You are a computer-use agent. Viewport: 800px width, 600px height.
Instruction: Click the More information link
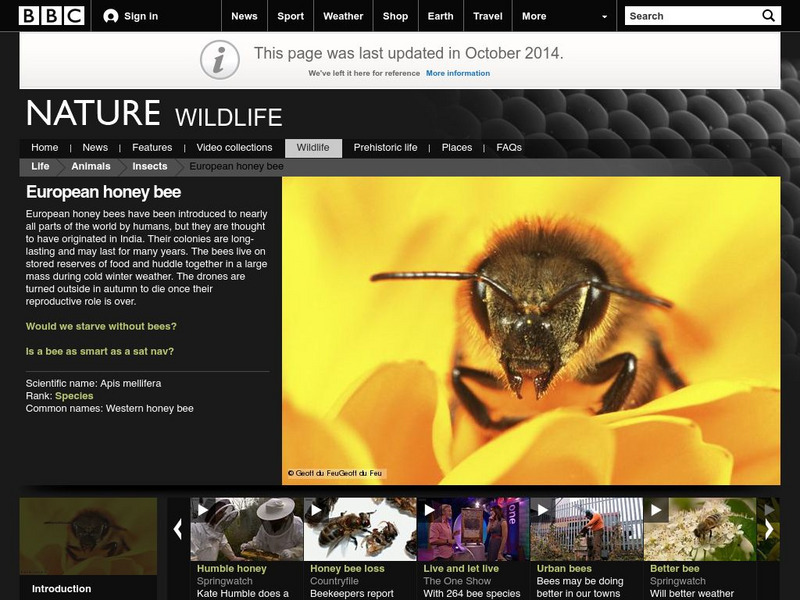456,72
